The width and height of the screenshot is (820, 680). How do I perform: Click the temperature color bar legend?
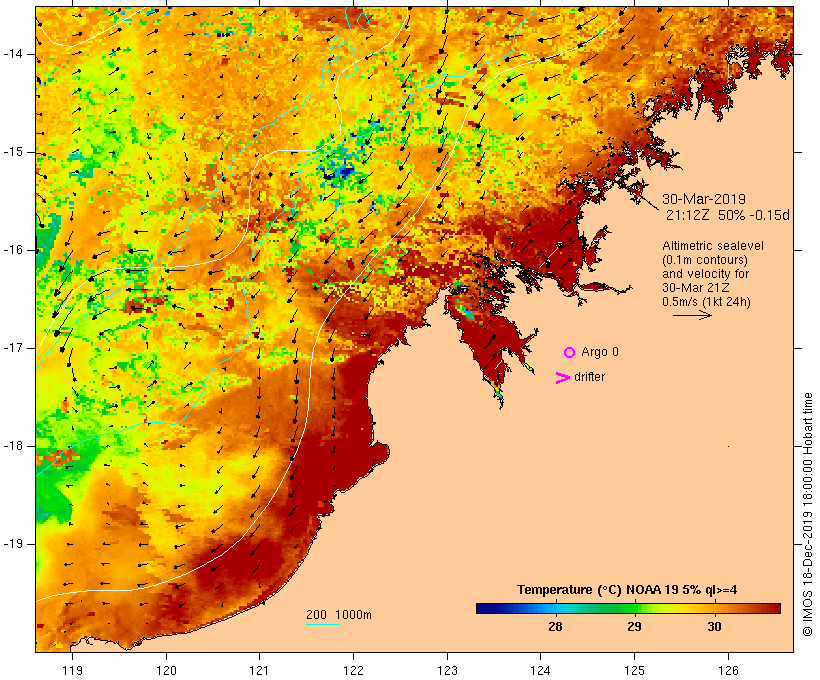[628, 608]
